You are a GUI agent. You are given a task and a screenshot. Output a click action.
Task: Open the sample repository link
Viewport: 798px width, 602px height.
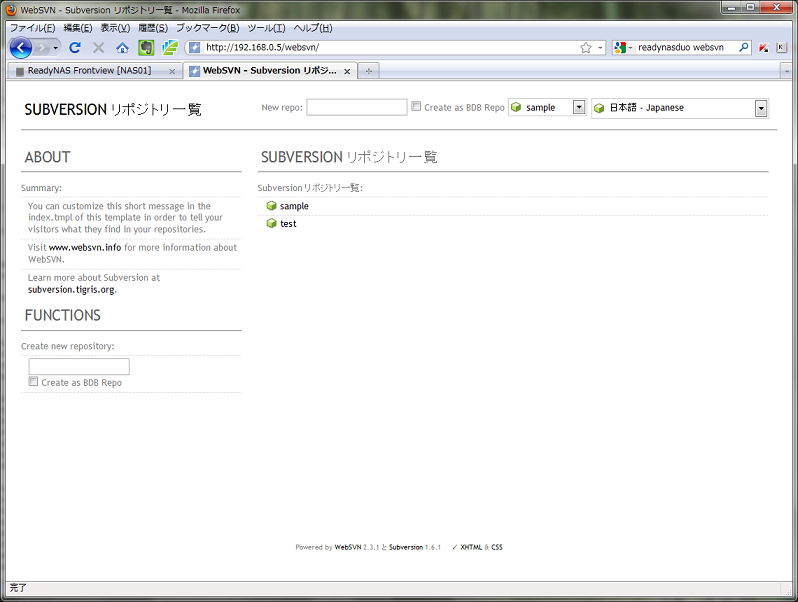294,206
